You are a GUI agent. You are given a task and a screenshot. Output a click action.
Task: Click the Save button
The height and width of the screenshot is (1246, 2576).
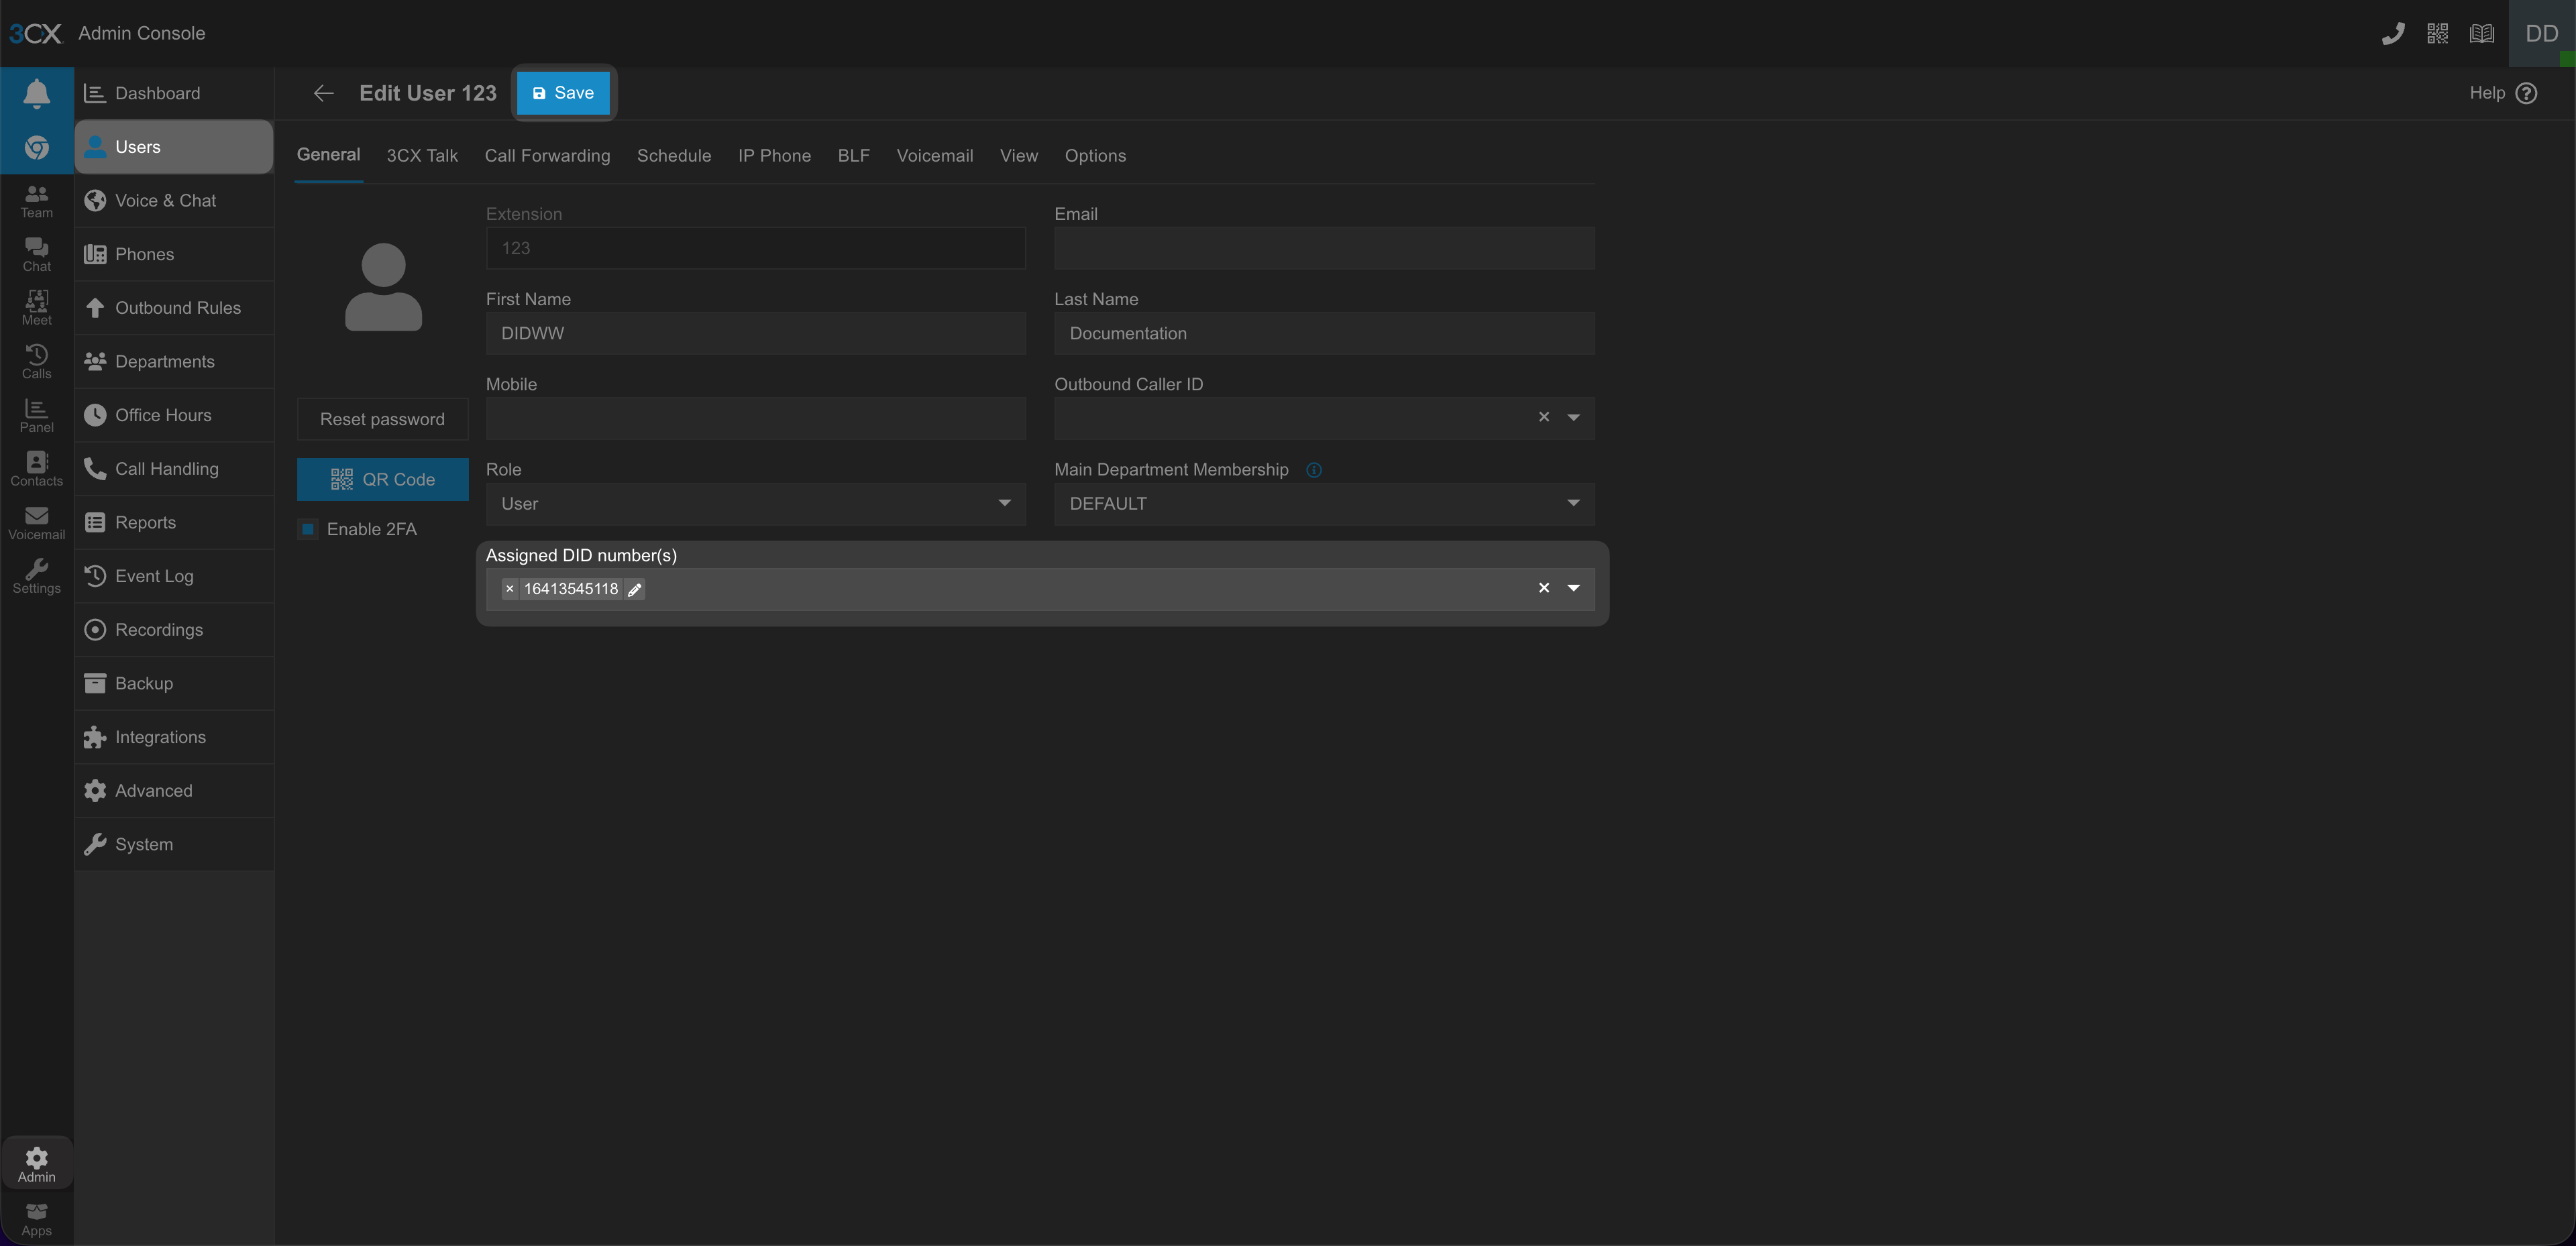click(563, 93)
